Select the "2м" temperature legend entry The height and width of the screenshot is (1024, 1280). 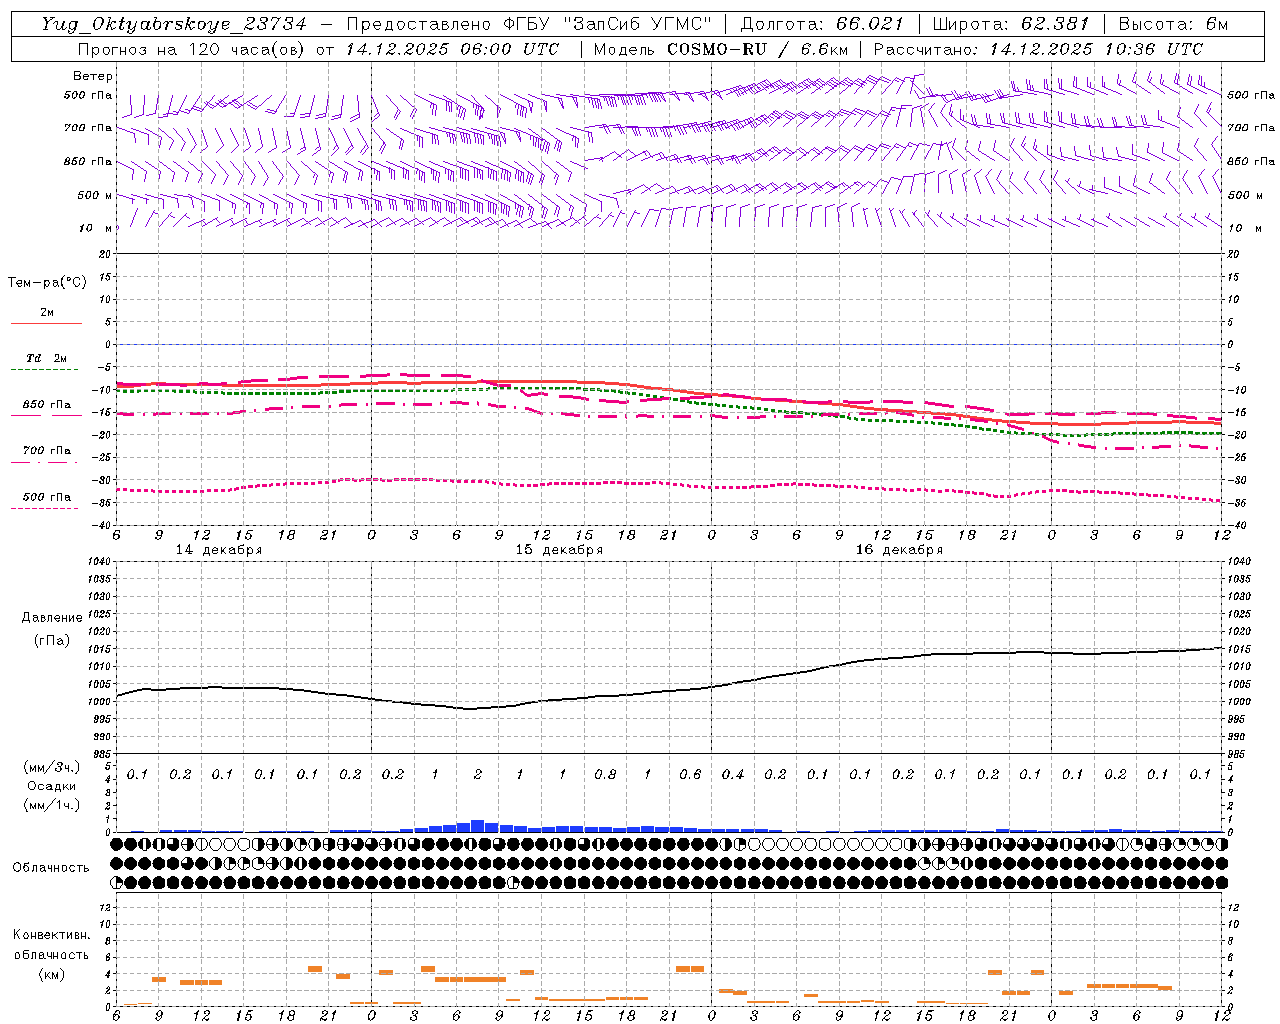47,313
